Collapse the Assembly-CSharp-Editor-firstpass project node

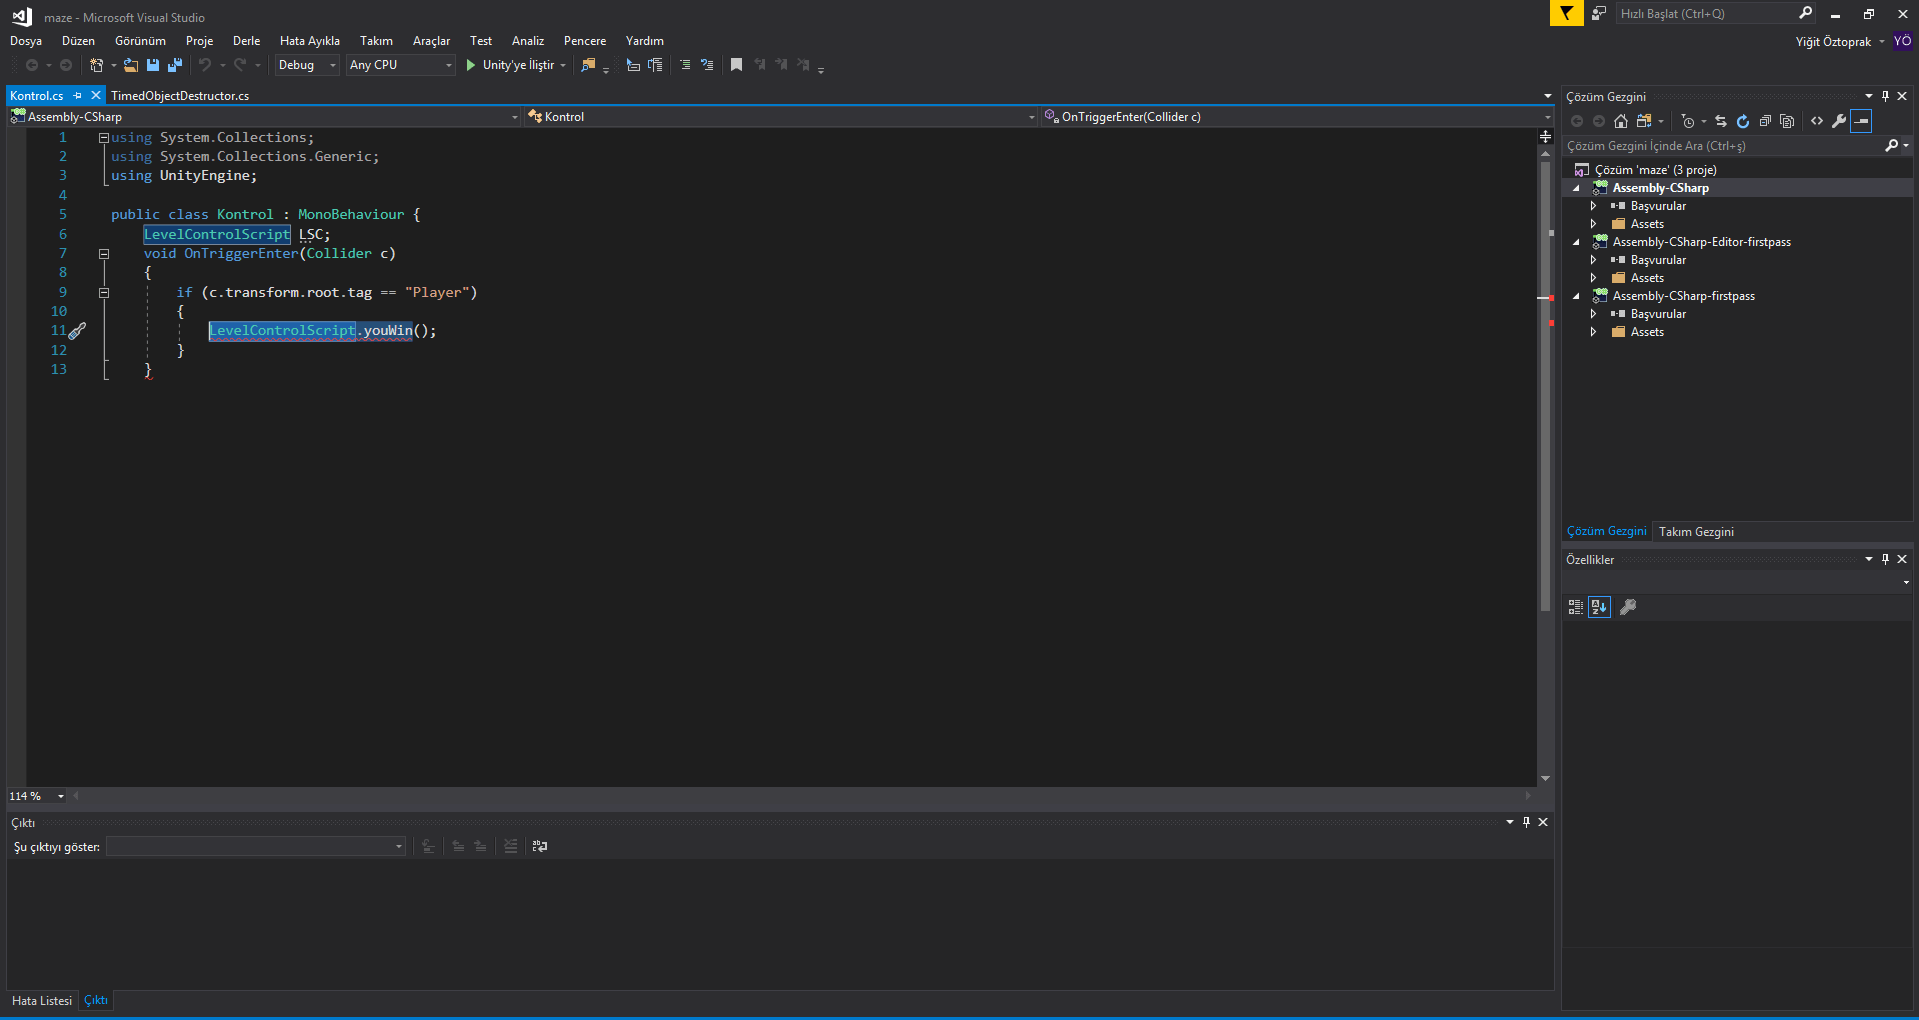[1577, 242]
